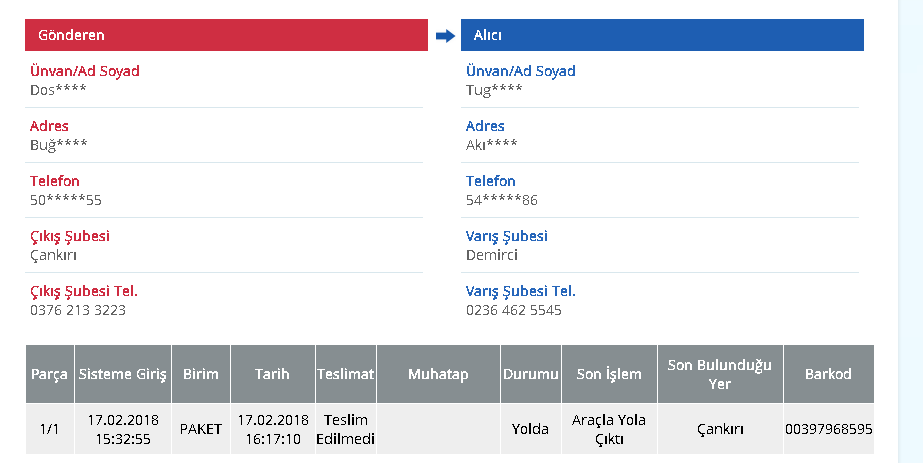Click the Sisteme Giriş column header
923x463 pixels.
pyautogui.click(x=123, y=374)
